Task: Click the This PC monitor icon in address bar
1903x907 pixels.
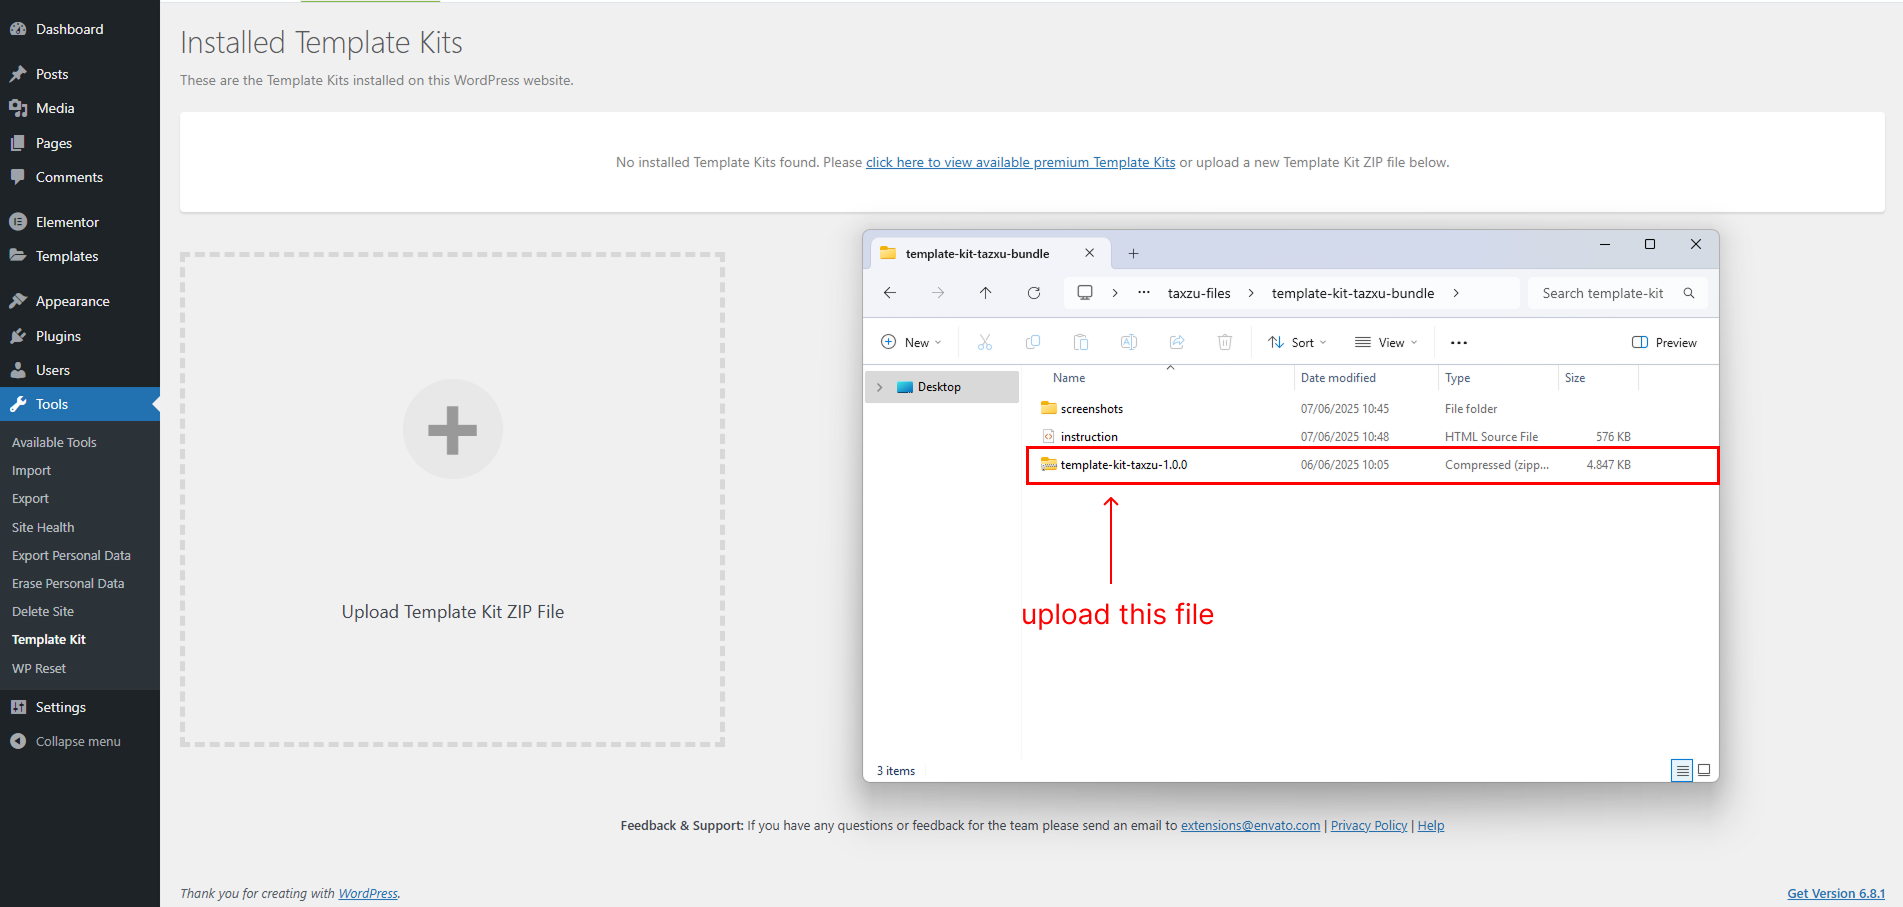Action: point(1085,293)
